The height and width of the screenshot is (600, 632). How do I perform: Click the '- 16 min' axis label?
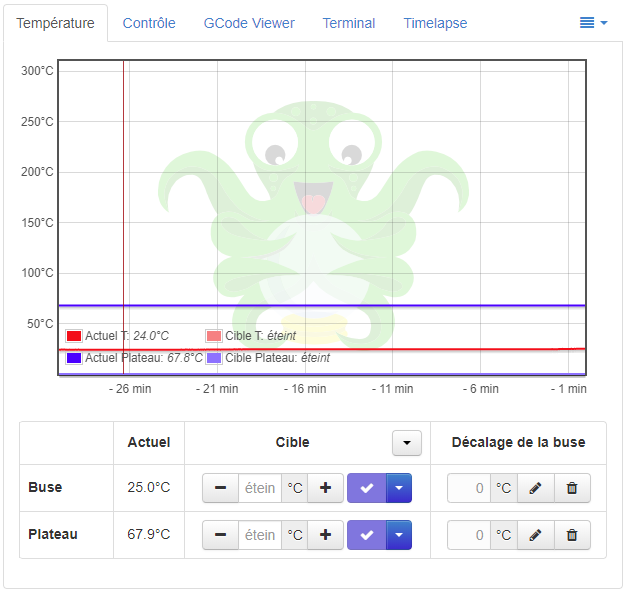click(305, 389)
